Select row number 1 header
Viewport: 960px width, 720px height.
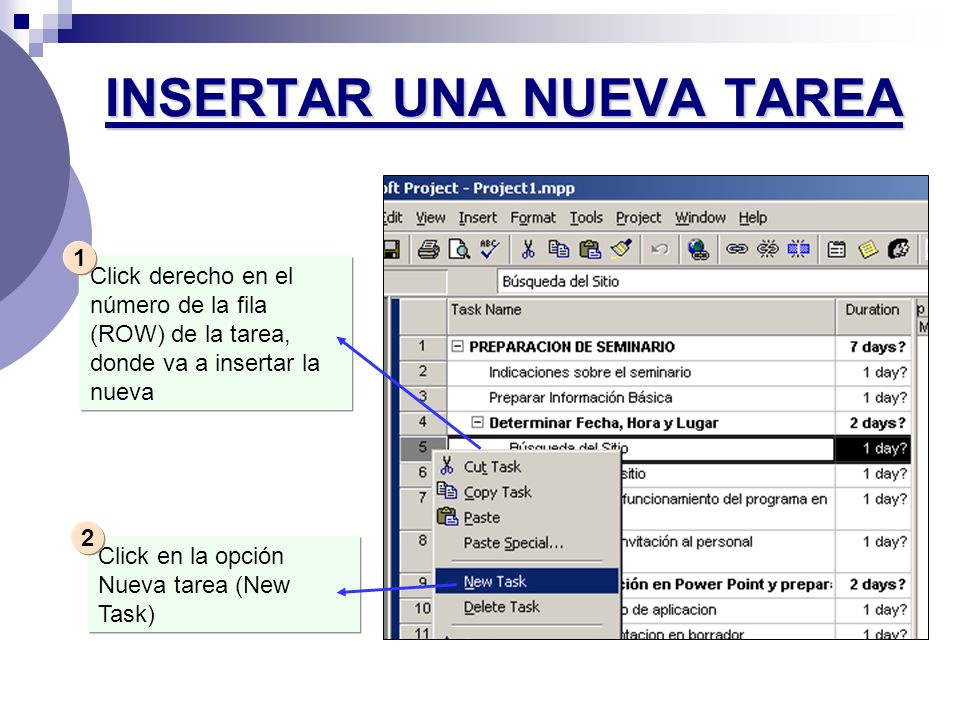[423, 347]
